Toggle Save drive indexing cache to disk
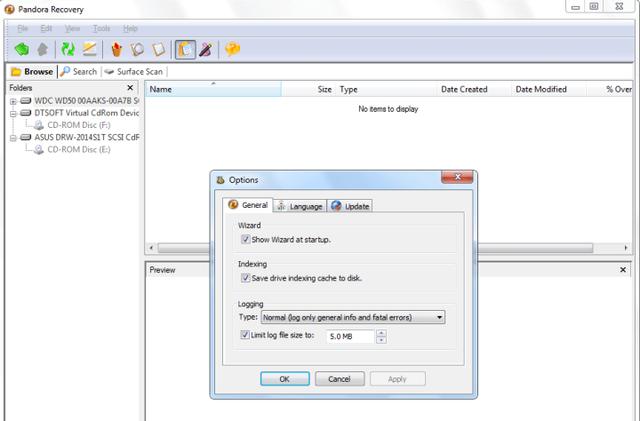Viewport: 640px width, 421px height. [245, 278]
